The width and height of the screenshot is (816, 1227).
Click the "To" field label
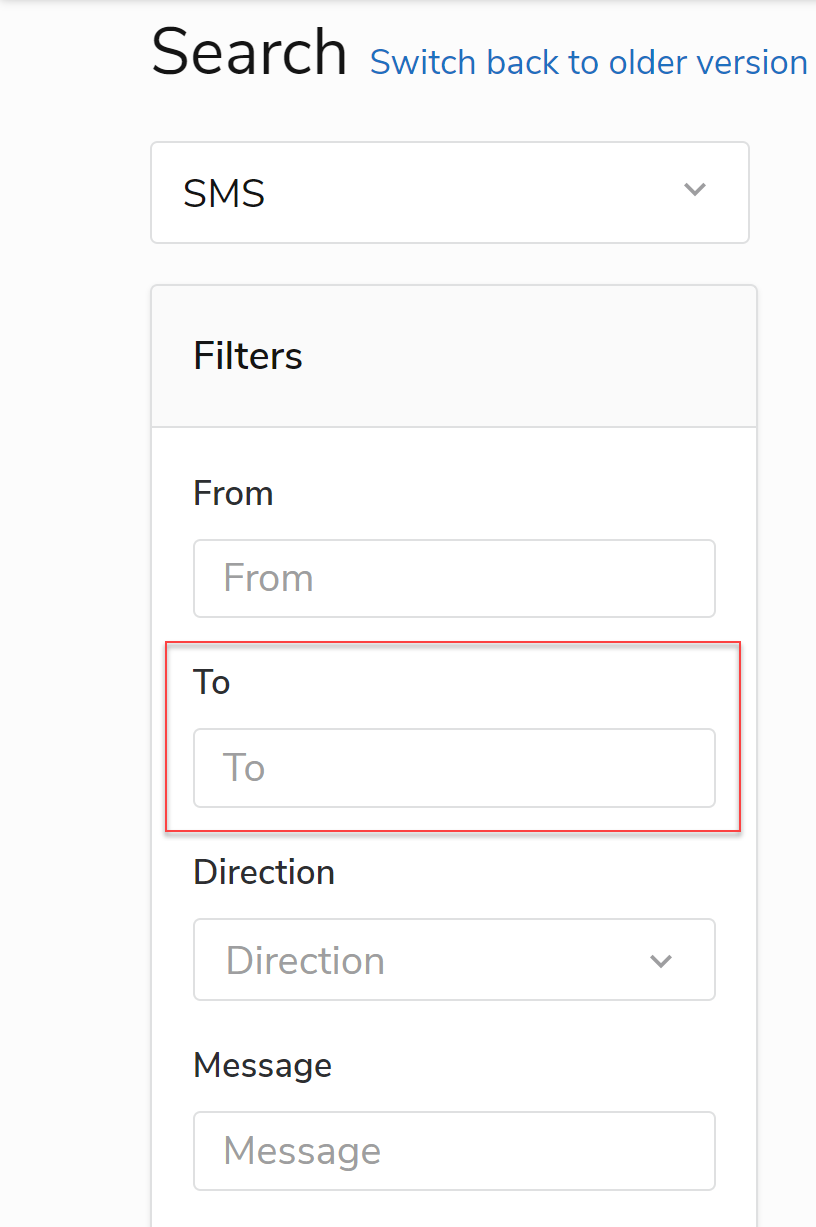[x=212, y=682]
